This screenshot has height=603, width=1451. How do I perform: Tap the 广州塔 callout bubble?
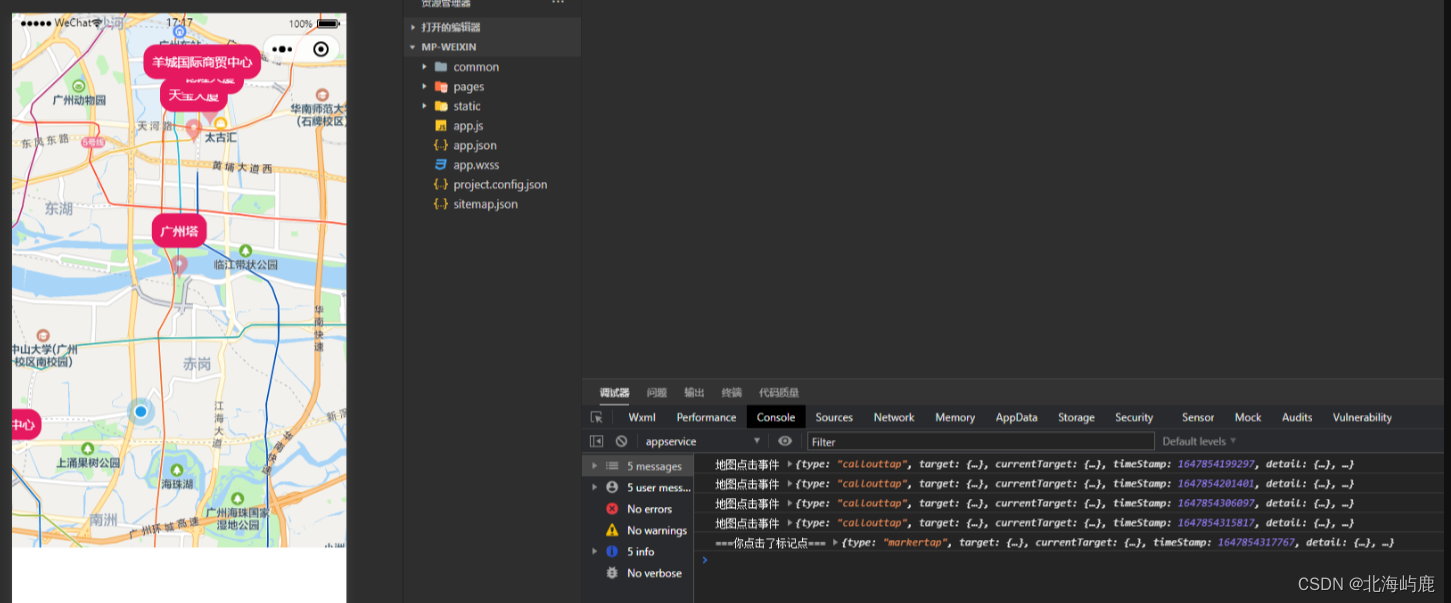179,231
